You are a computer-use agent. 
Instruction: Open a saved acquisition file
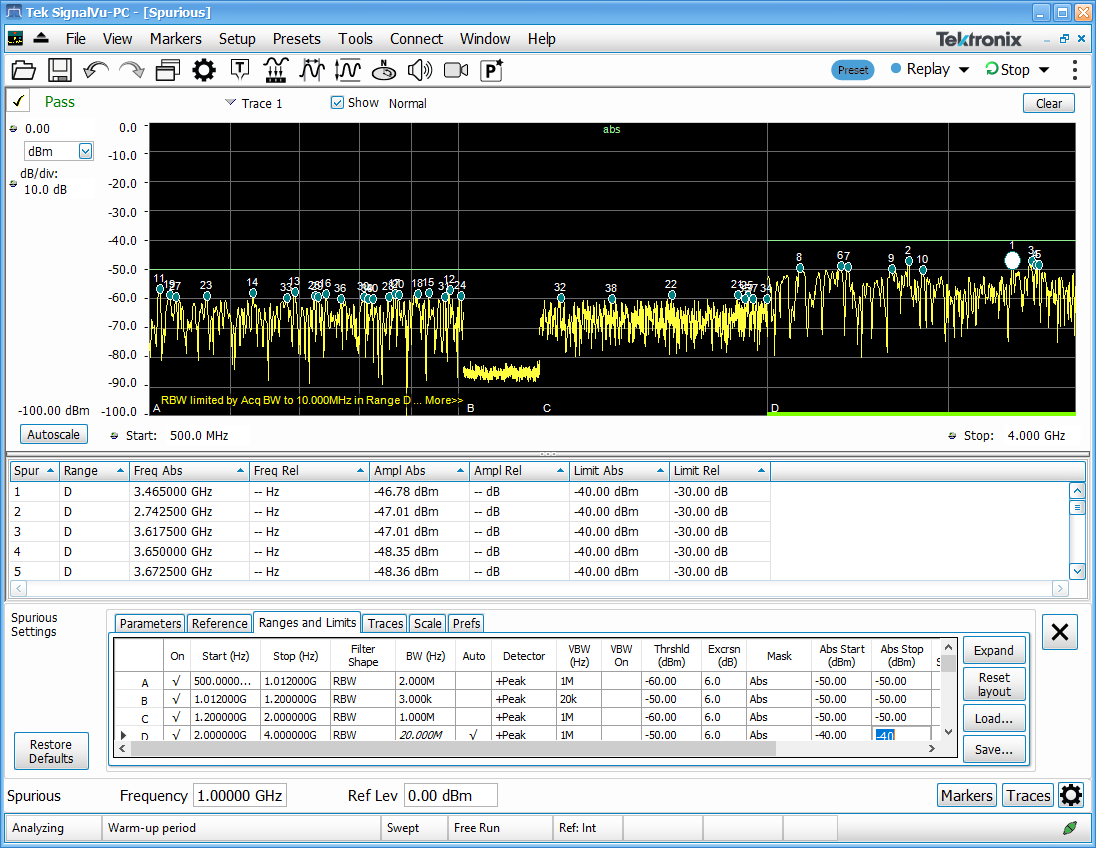pyautogui.click(x=24, y=70)
